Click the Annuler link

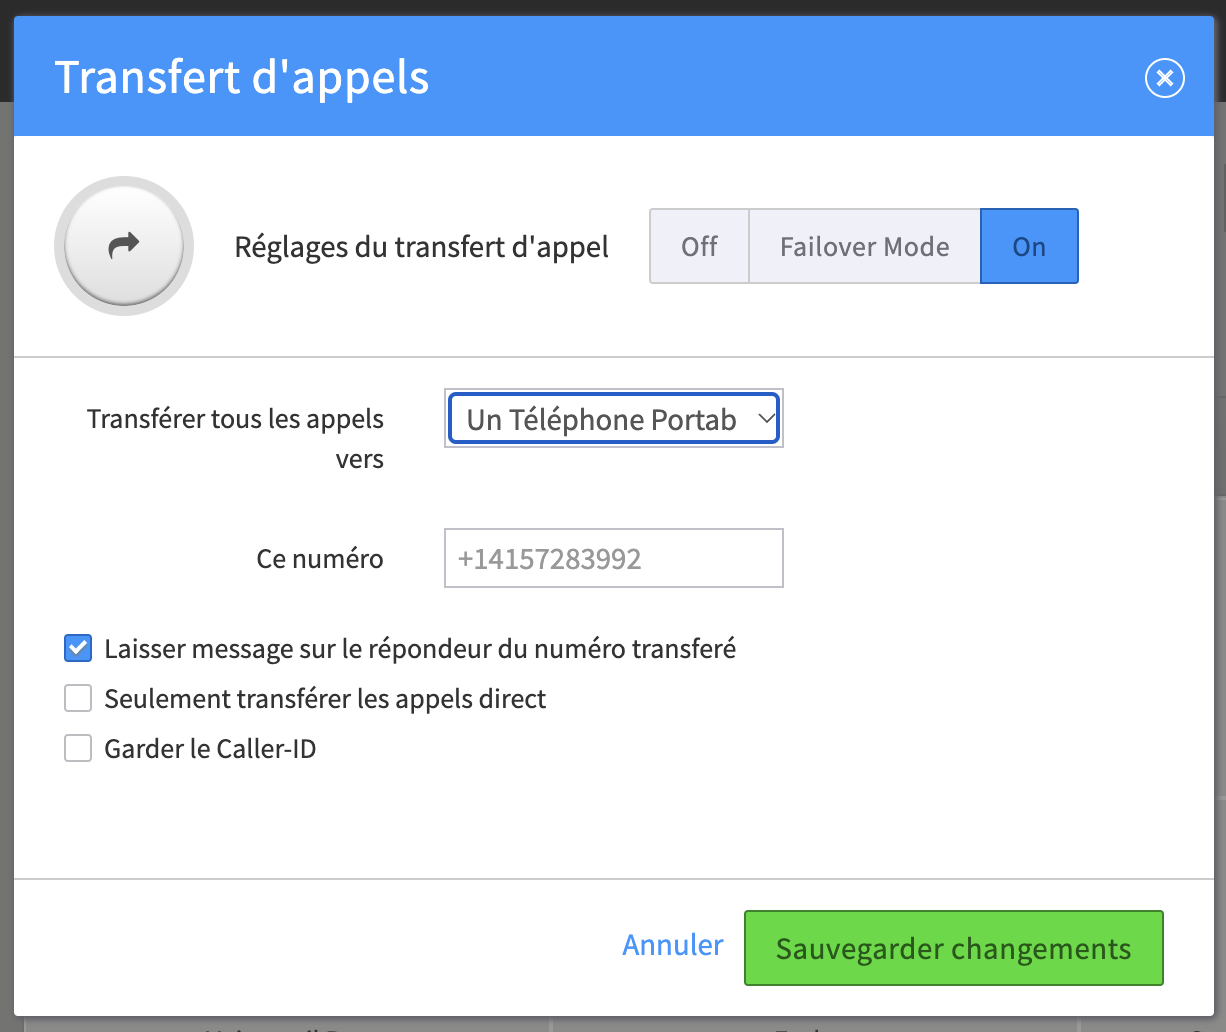point(673,945)
